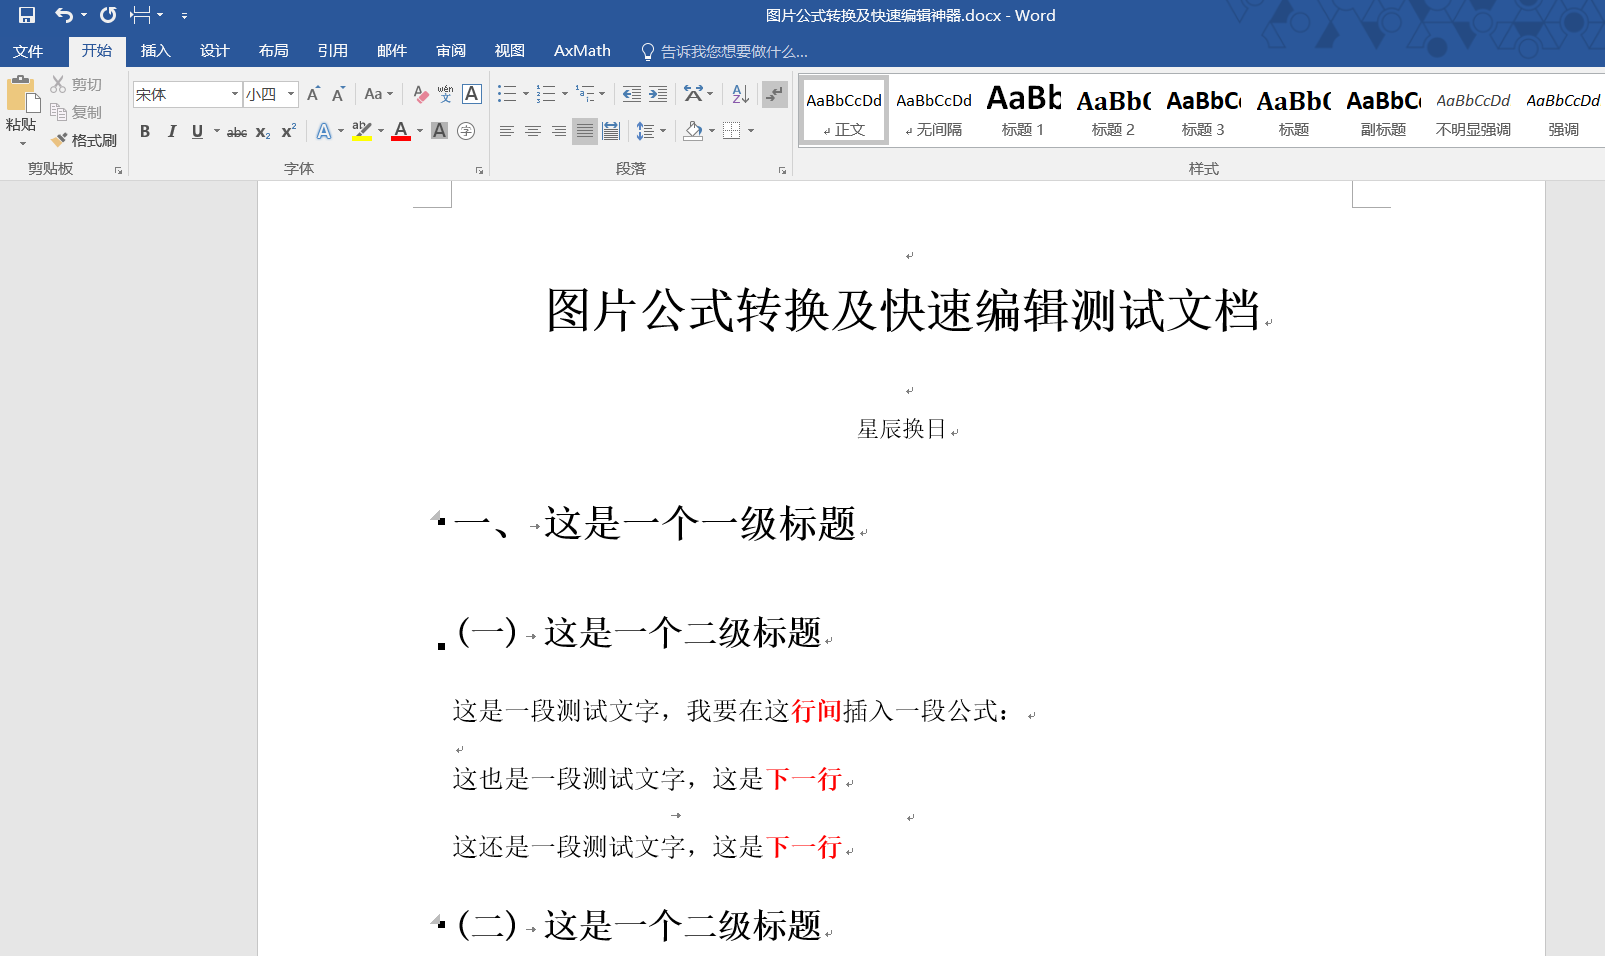The width and height of the screenshot is (1605, 956).
Task: Switch to the 布局 tab
Action: pyautogui.click(x=273, y=51)
